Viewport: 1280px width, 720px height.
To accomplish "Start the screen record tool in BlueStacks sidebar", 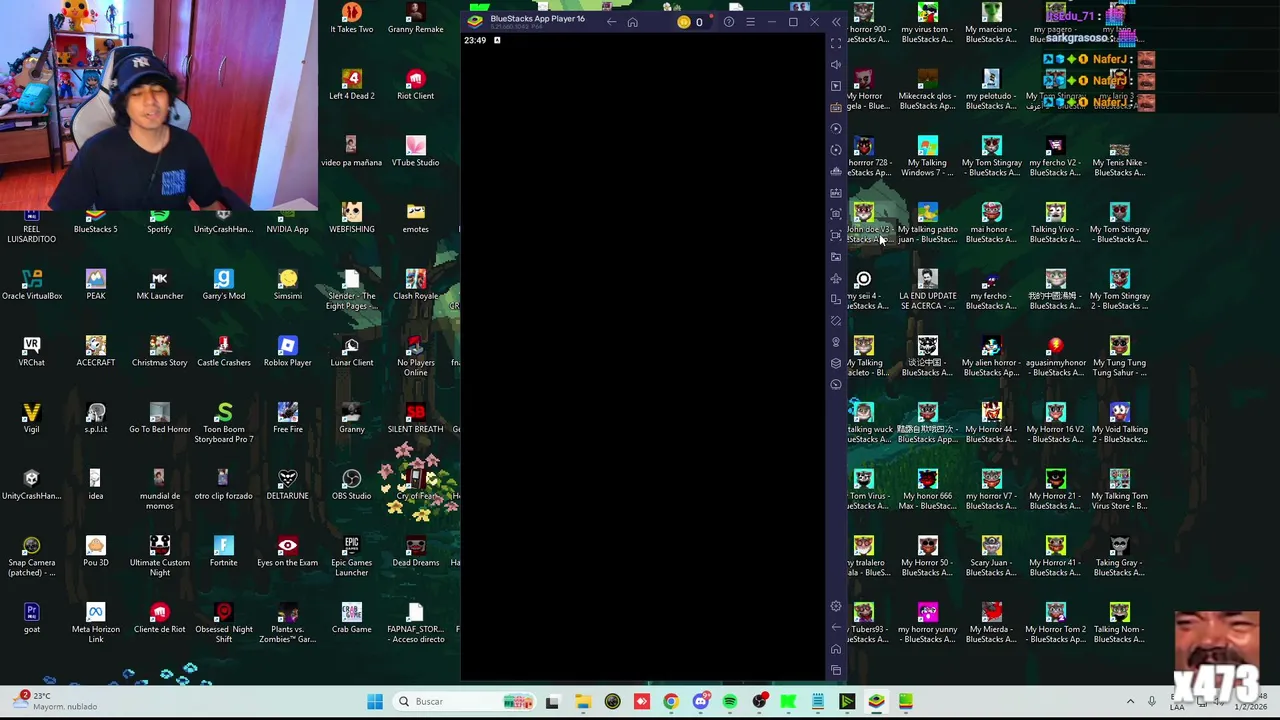I will click(836, 235).
